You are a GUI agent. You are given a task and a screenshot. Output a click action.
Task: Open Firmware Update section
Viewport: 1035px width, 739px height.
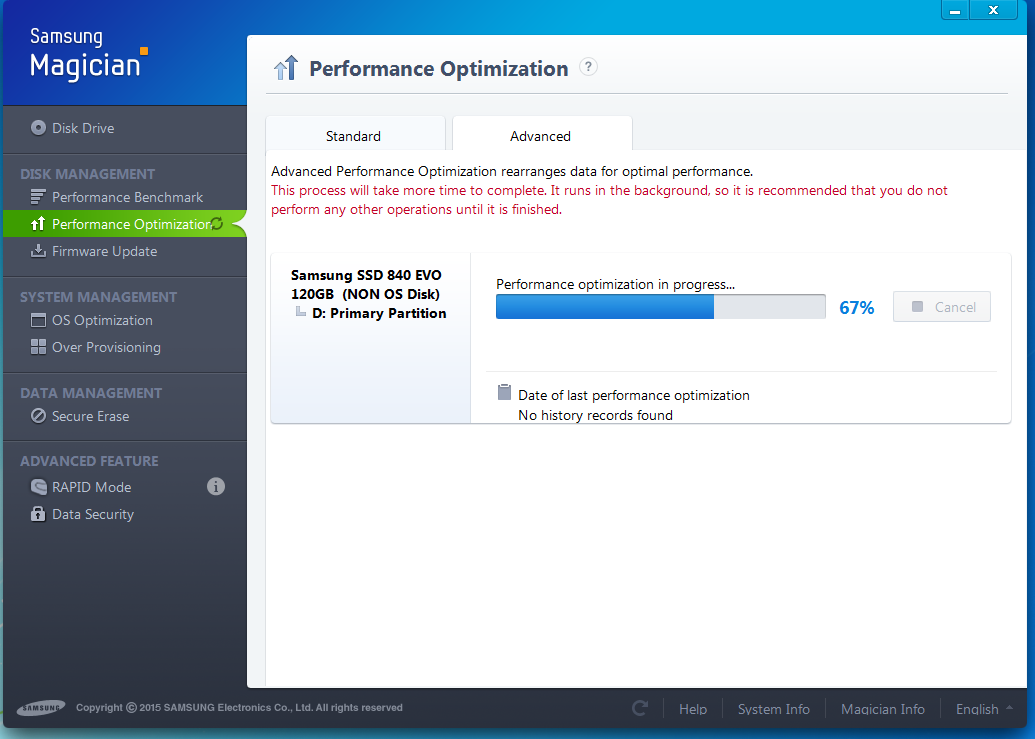pos(104,251)
